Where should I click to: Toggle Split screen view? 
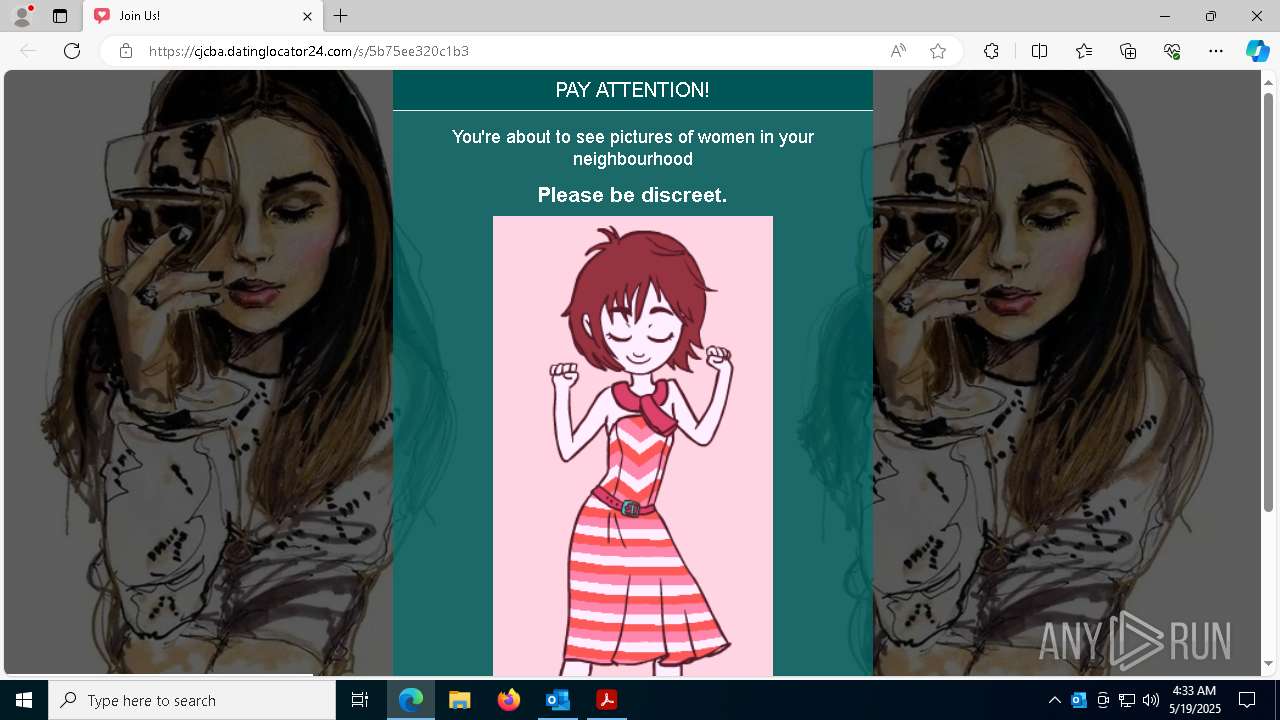[x=1039, y=51]
